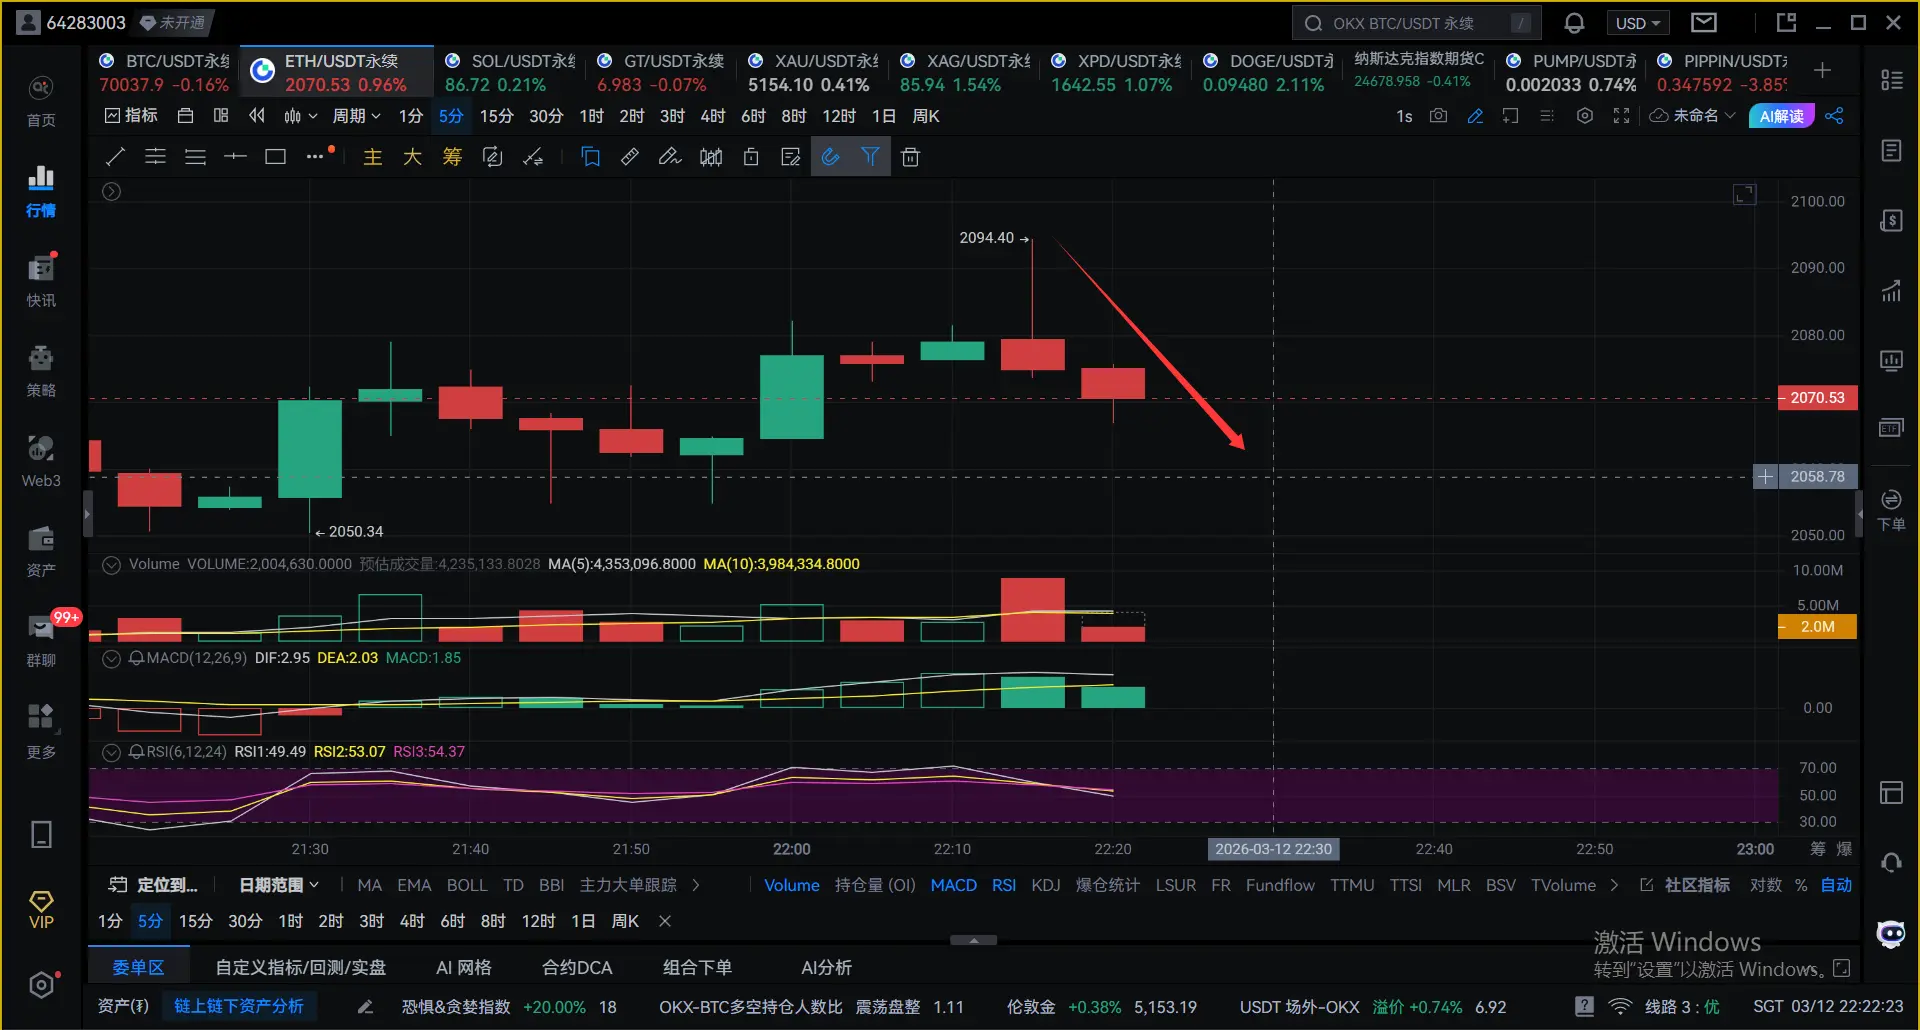Open 策略 strategy in left sidebar
Viewport: 1920px width, 1030px height.
[x=41, y=370]
